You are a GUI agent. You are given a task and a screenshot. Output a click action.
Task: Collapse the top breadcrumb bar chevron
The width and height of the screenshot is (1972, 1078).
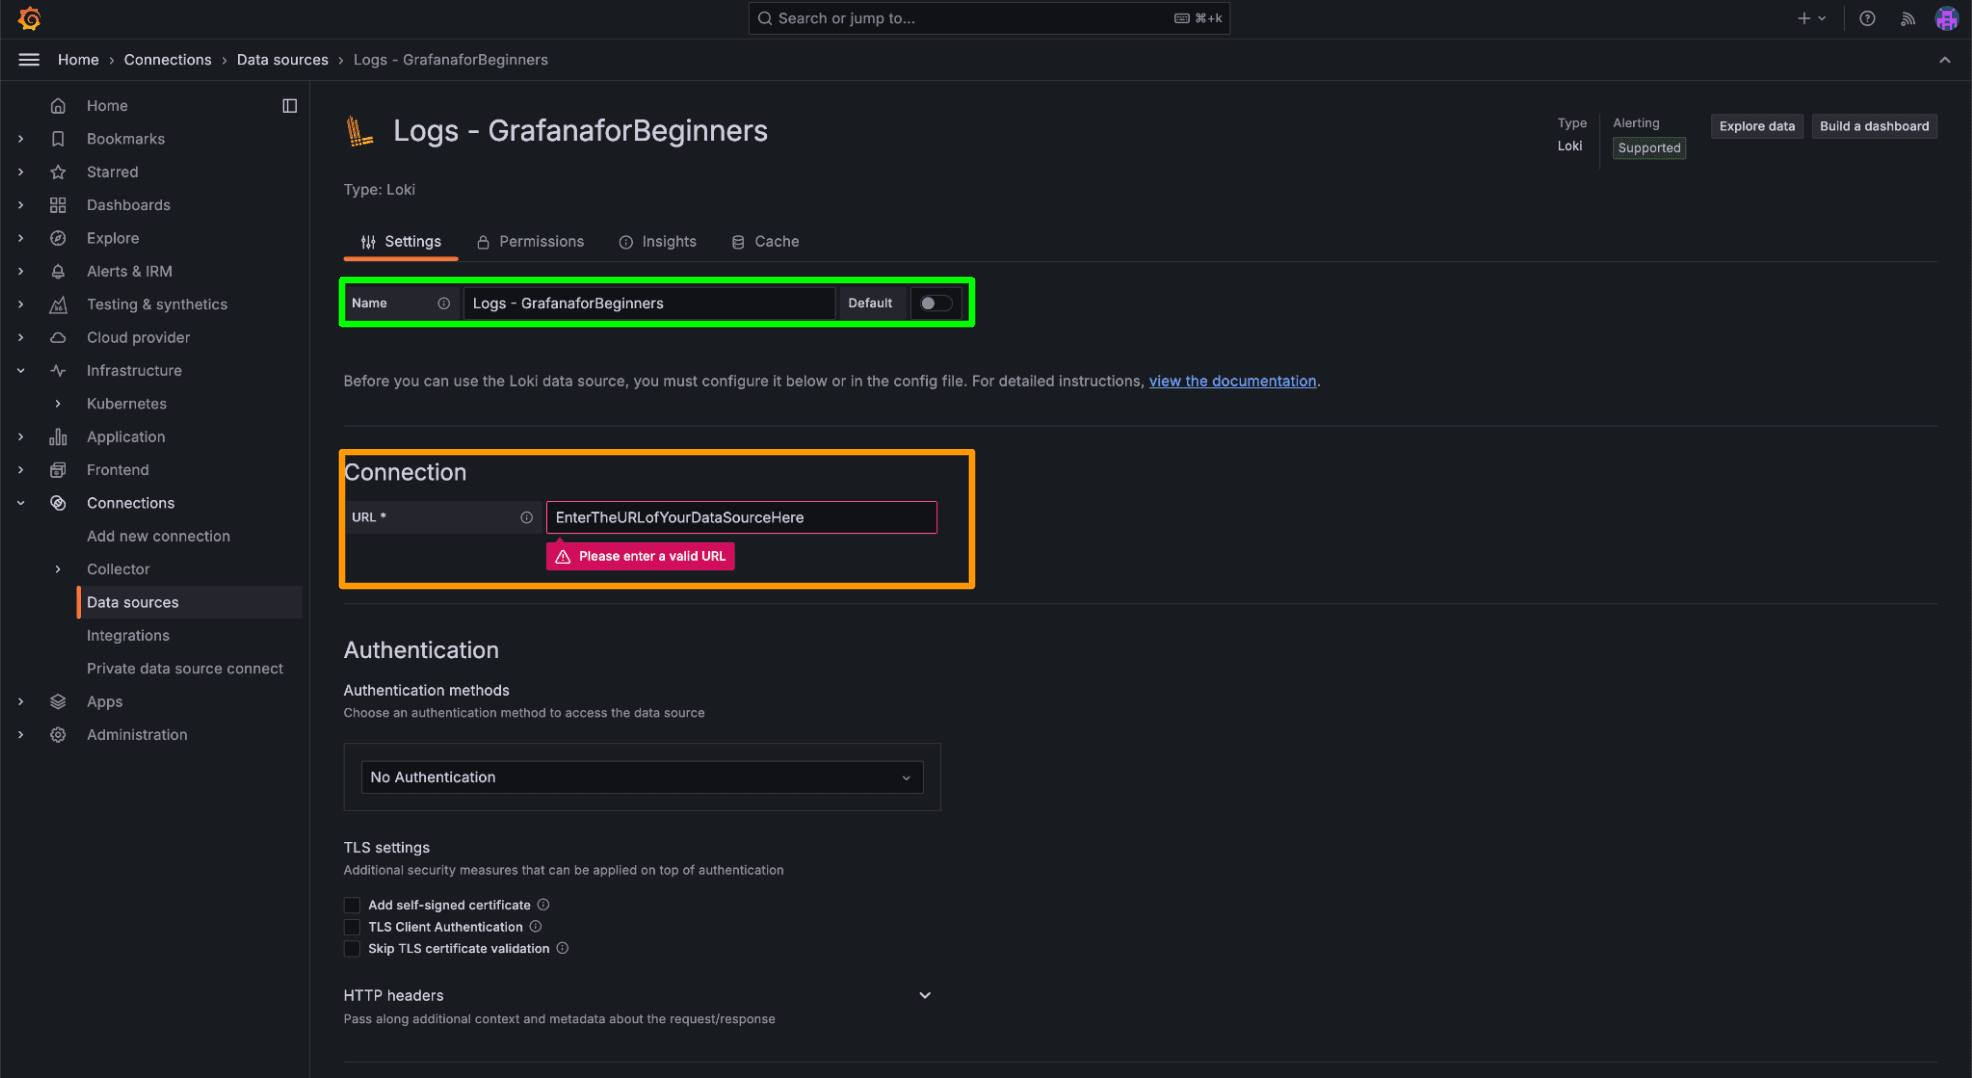pyautogui.click(x=1944, y=60)
